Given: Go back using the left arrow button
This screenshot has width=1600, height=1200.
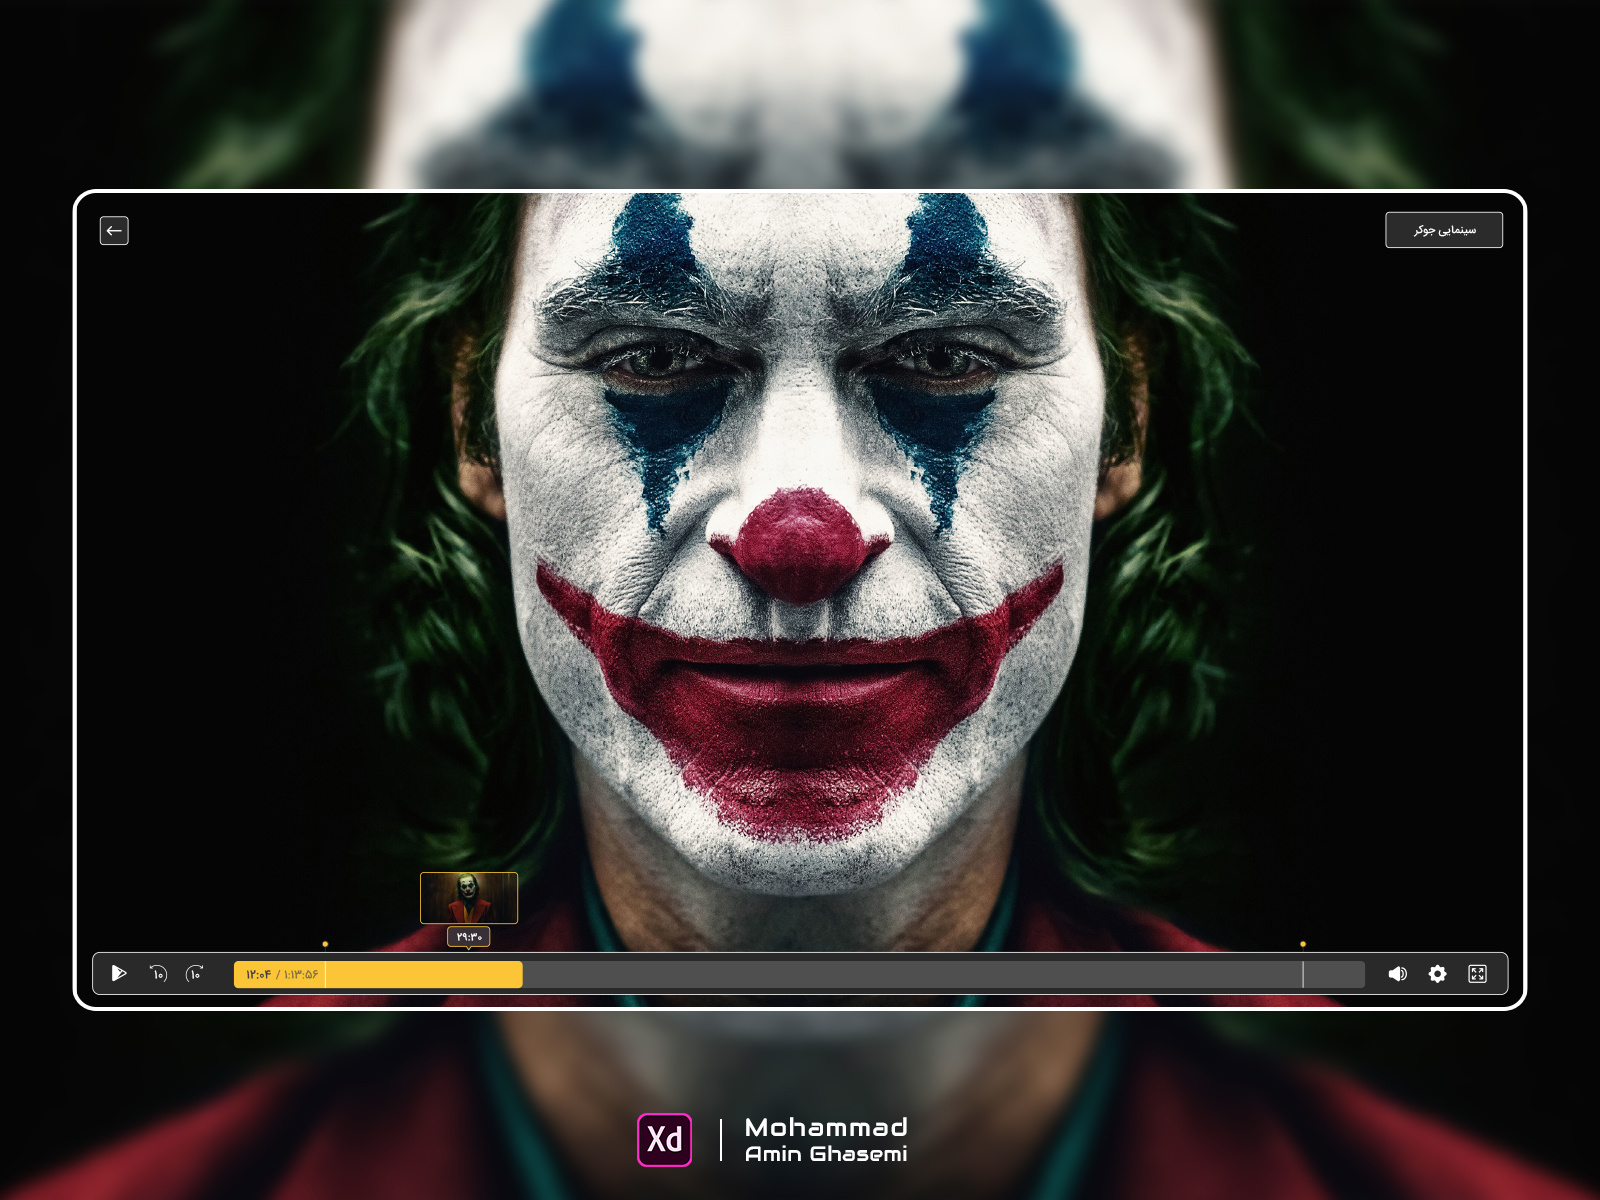Looking at the screenshot, I should (x=114, y=231).
